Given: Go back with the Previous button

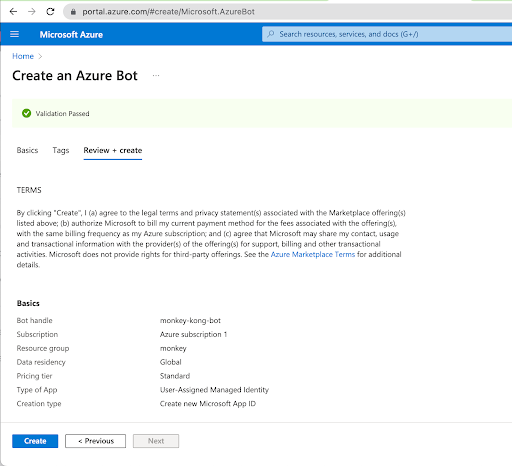Looking at the screenshot, I should pyautogui.click(x=95, y=441).
